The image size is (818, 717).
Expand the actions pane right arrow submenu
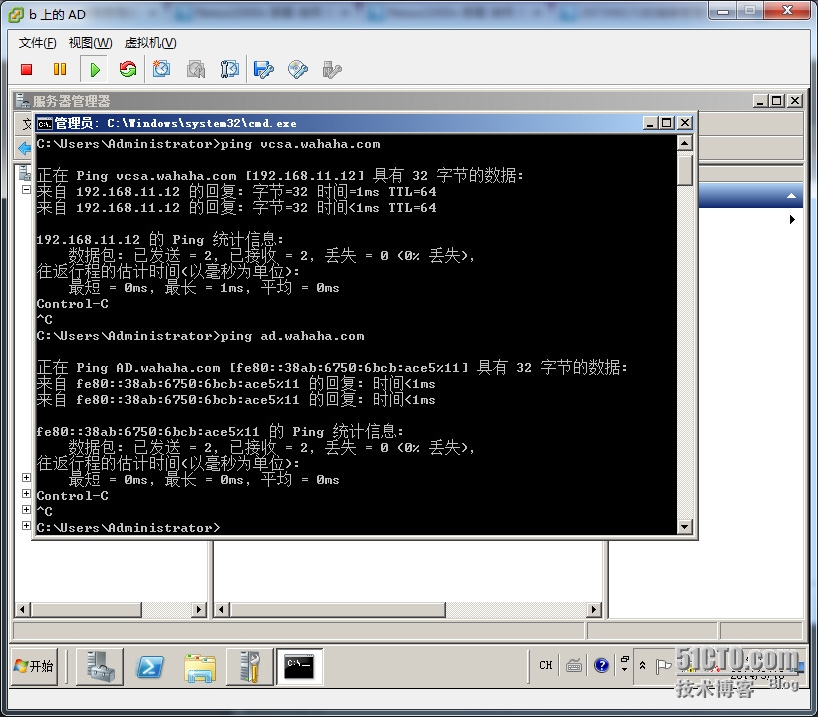tap(792, 220)
